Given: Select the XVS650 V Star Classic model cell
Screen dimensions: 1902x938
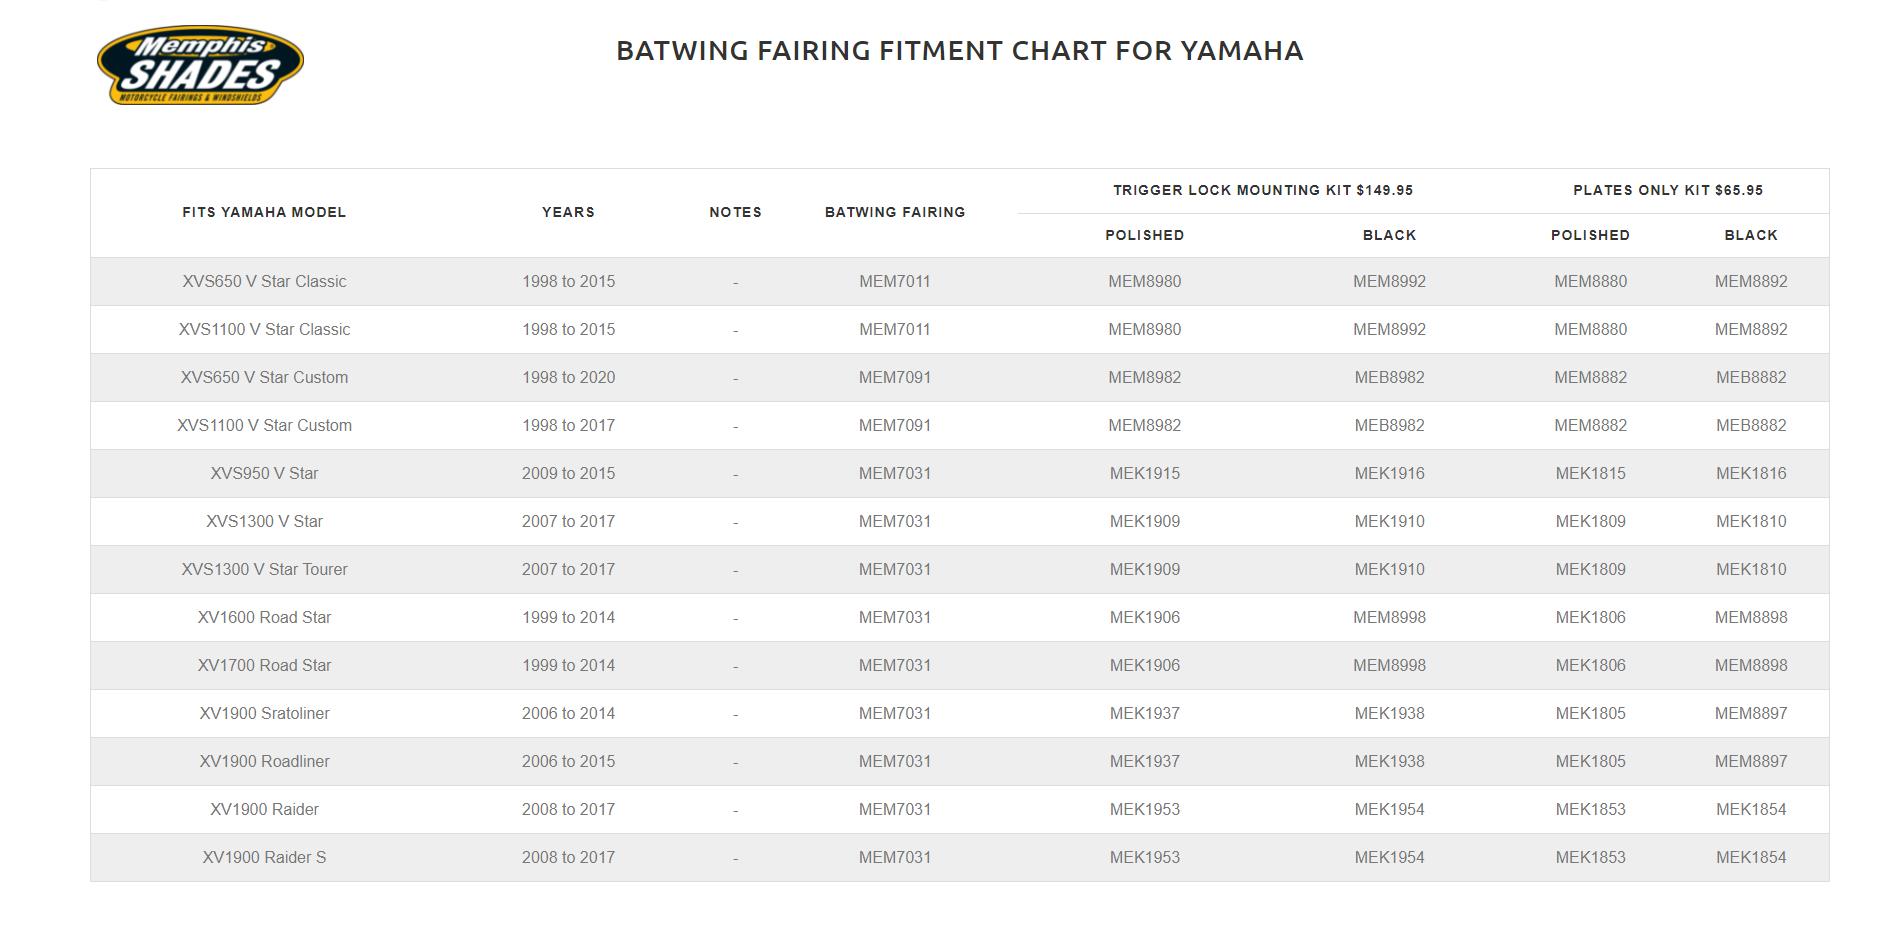Looking at the screenshot, I should (x=264, y=282).
